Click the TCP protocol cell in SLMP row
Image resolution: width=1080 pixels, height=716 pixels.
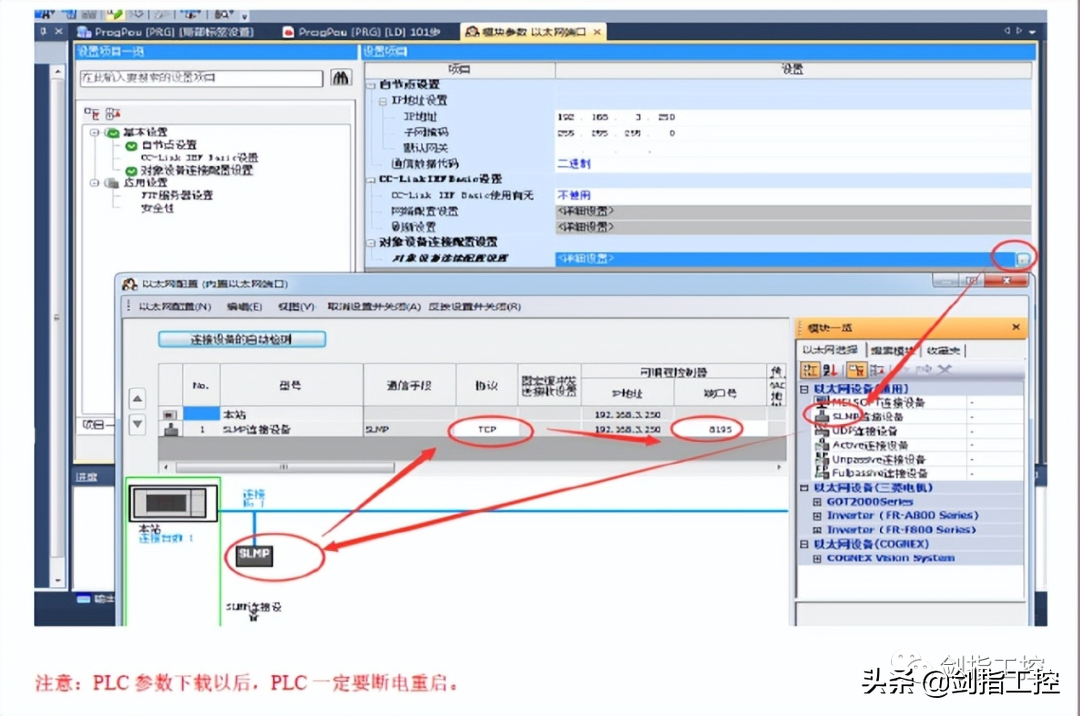coord(488,430)
